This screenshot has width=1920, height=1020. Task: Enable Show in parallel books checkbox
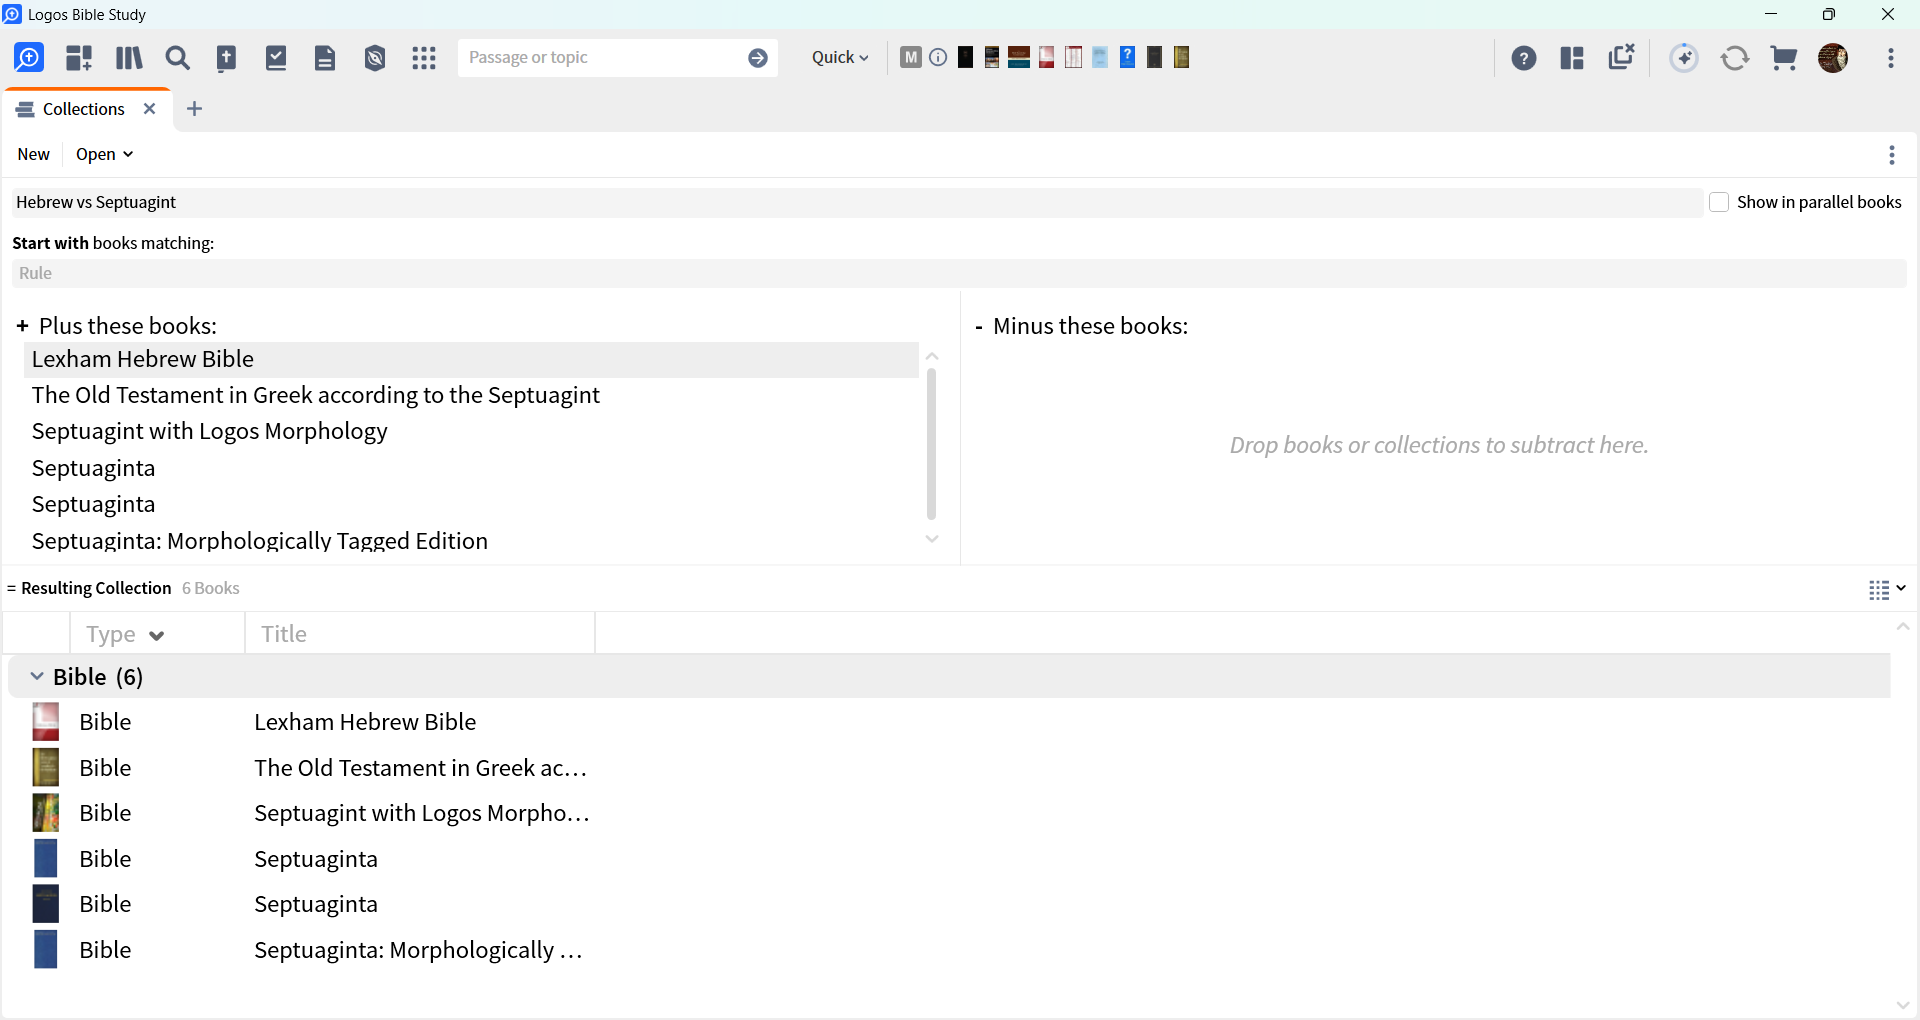coord(1719,202)
